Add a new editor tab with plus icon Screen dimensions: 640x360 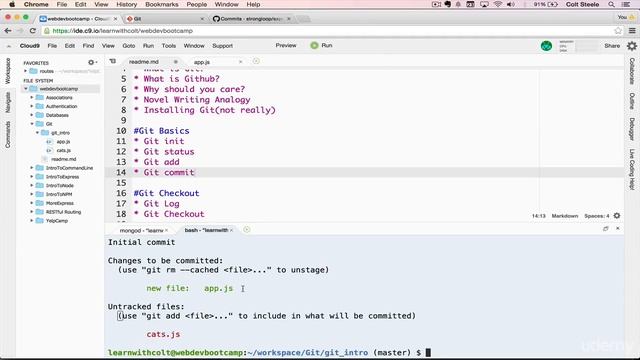tap(256, 61)
